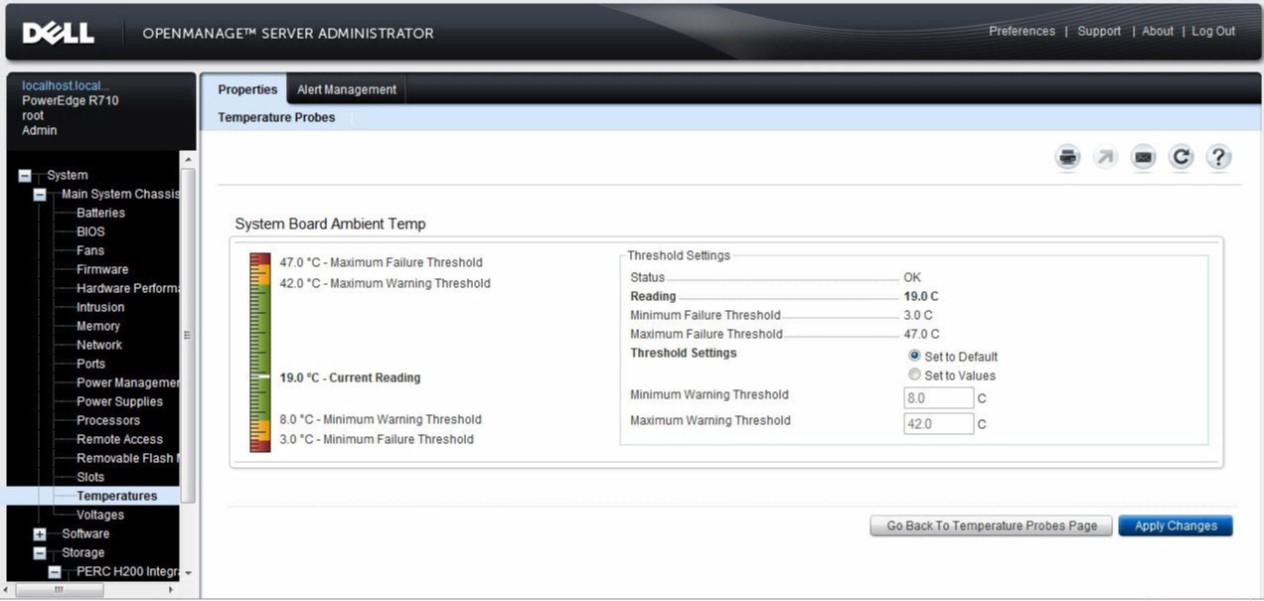Click the Export arrow icon
This screenshot has height=601, width=1264.
coord(1105,157)
